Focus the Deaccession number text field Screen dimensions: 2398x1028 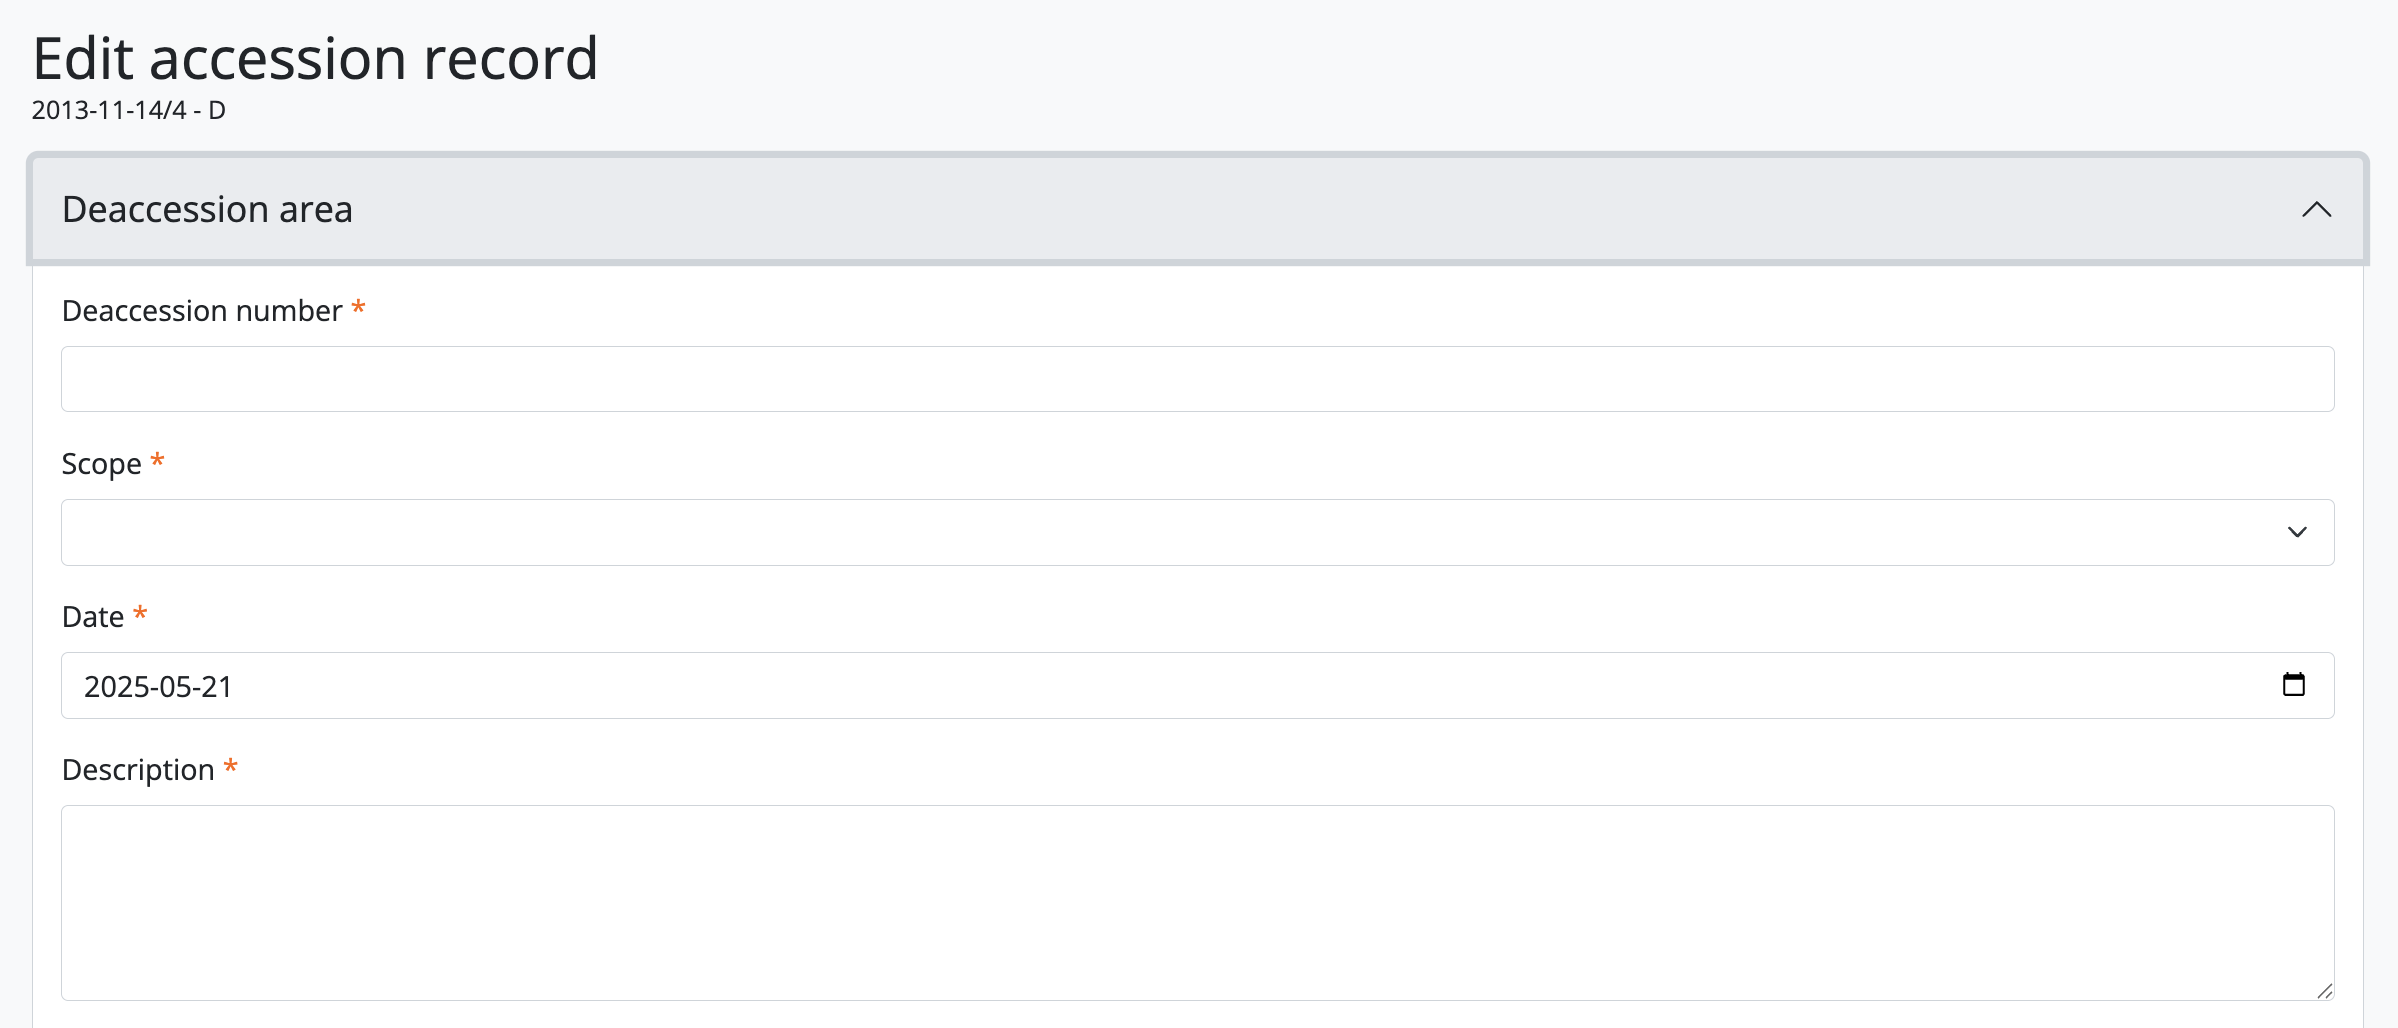[1197, 379]
